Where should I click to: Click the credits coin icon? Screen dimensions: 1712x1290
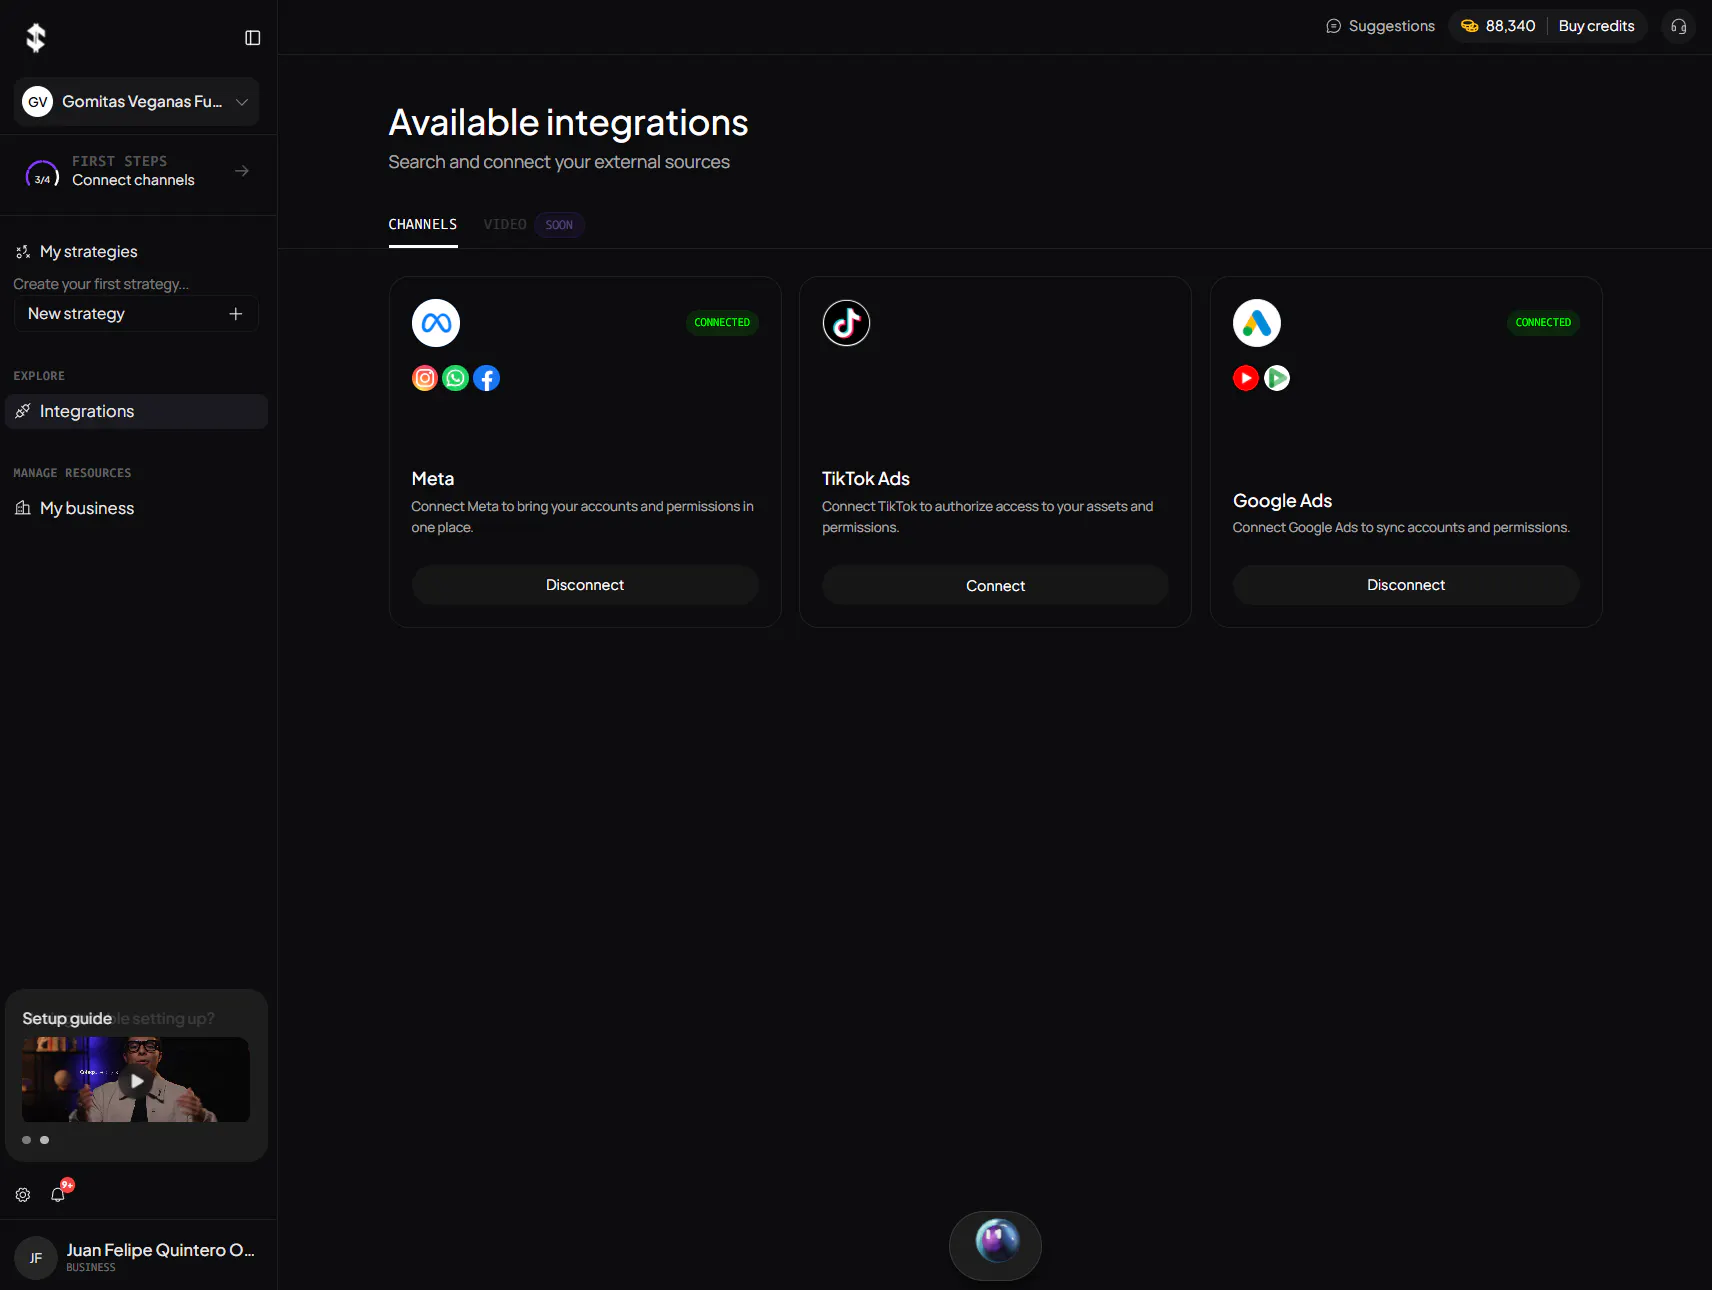(x=1469, y=26)
